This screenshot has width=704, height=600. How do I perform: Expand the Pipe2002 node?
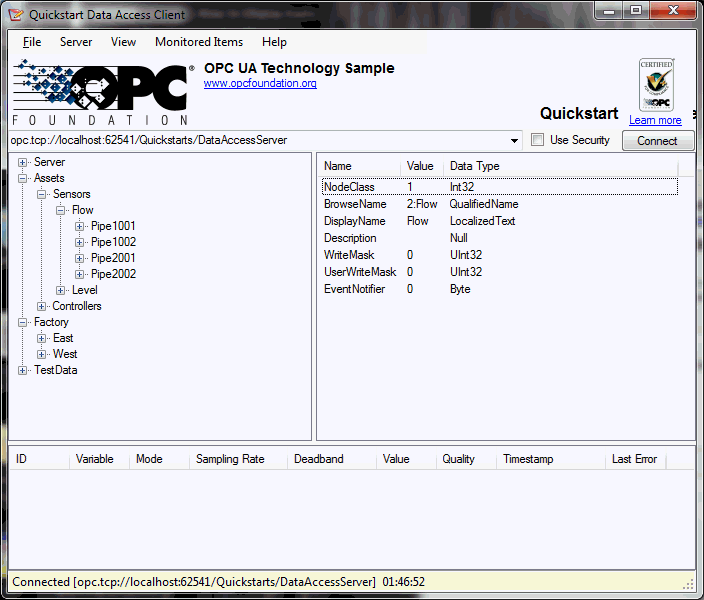(79, 274)
